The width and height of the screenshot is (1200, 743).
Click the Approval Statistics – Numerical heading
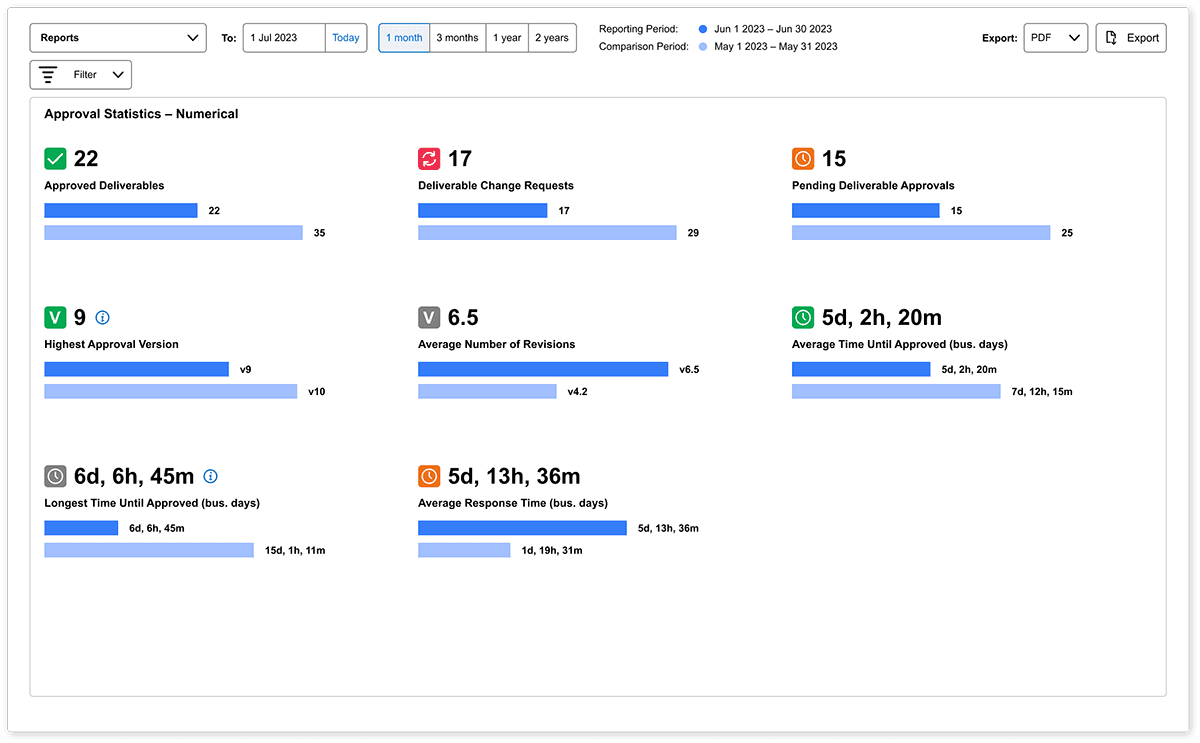[141, 114]
